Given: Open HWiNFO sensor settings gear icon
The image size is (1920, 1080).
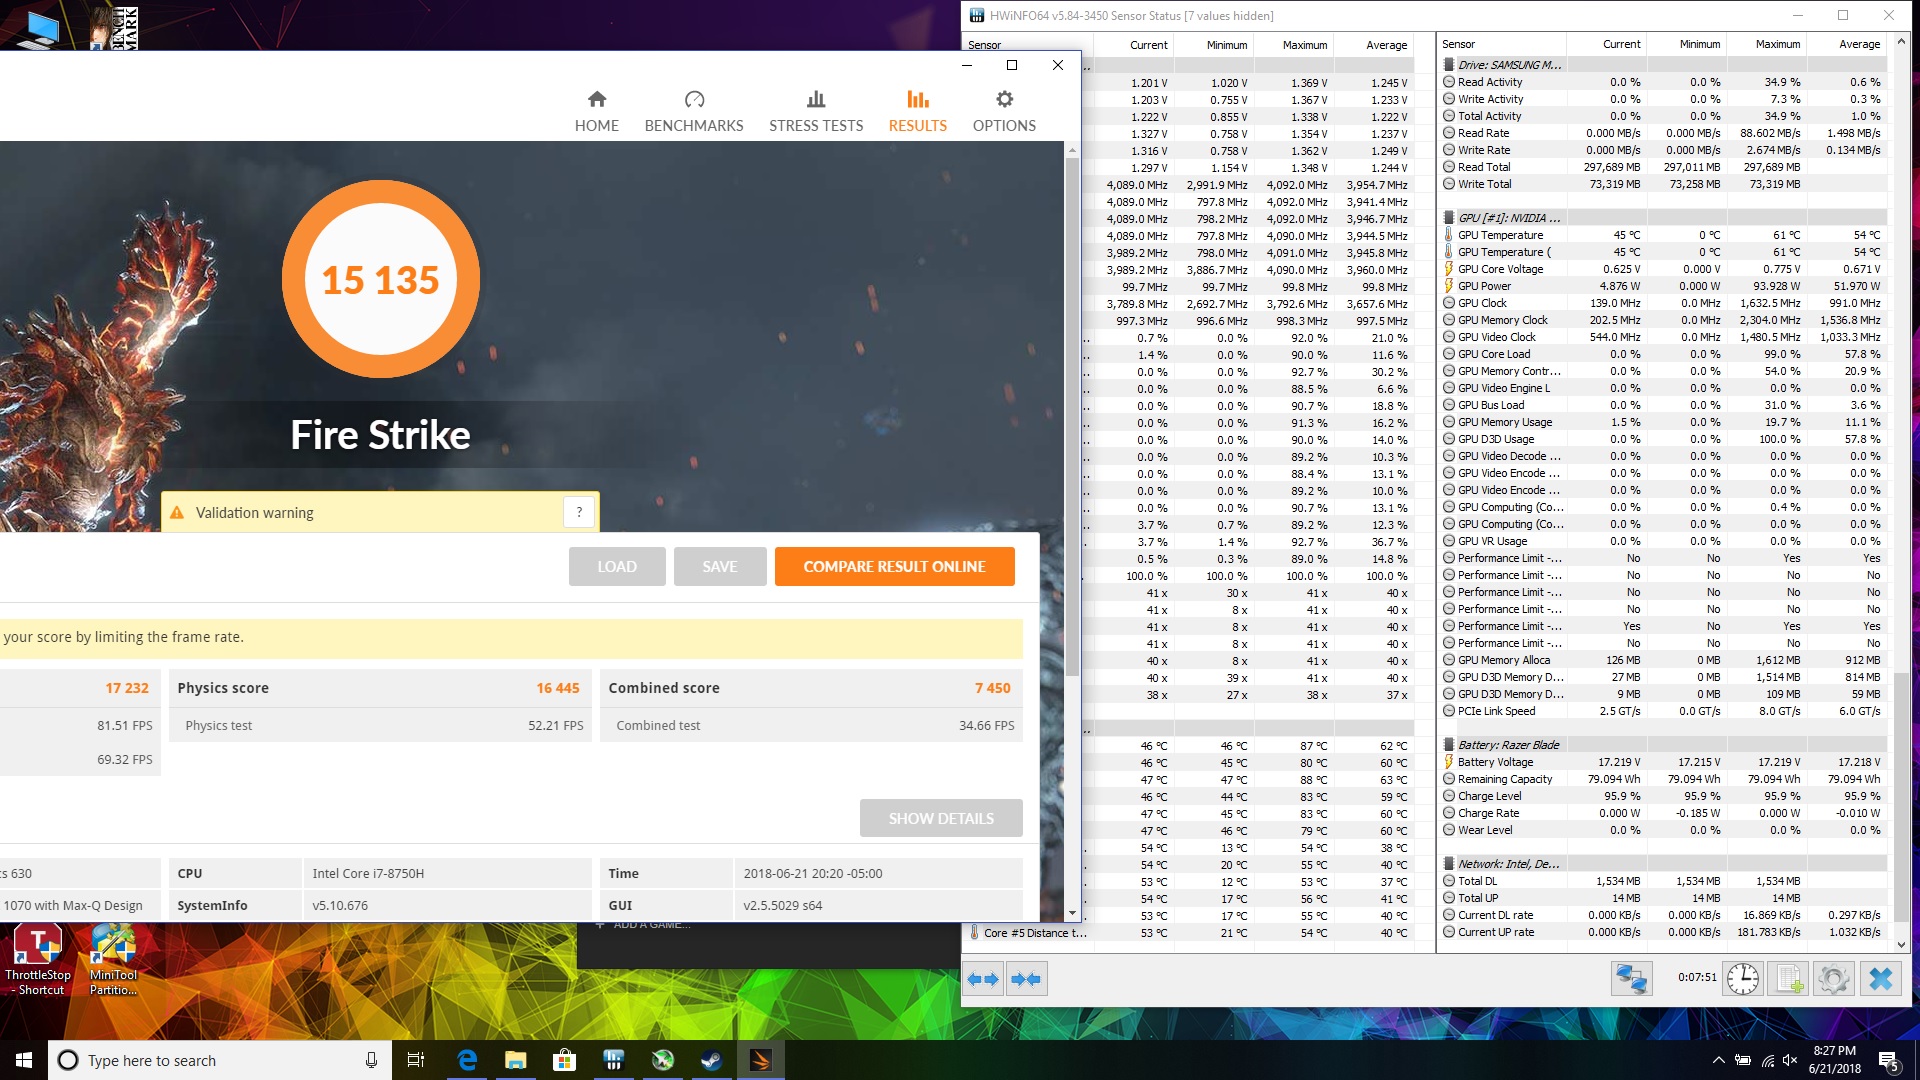Looking at the screenshot, I should [x=1833, y=978].
